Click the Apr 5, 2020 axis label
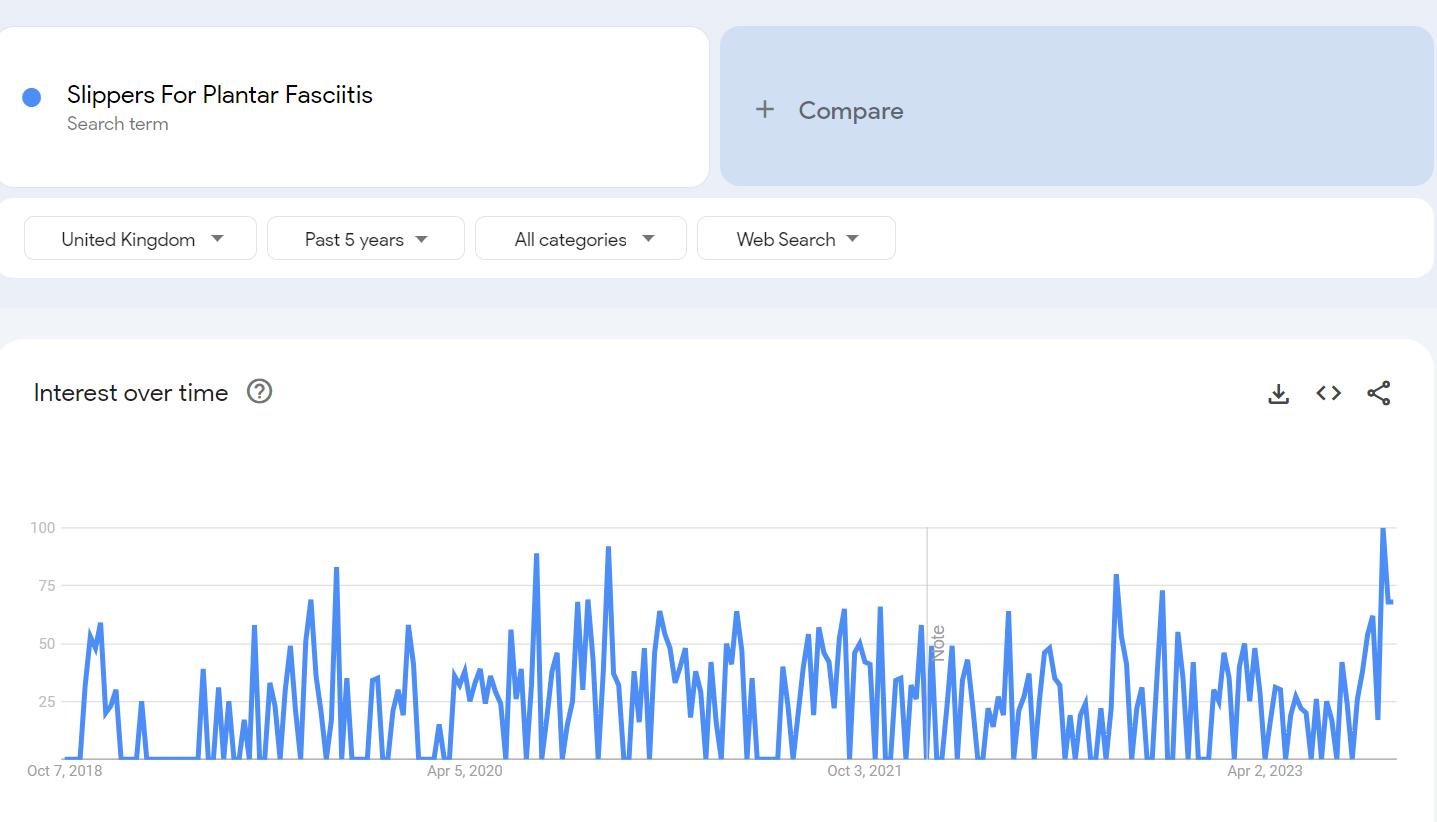1437x822 pixels. 465,771
